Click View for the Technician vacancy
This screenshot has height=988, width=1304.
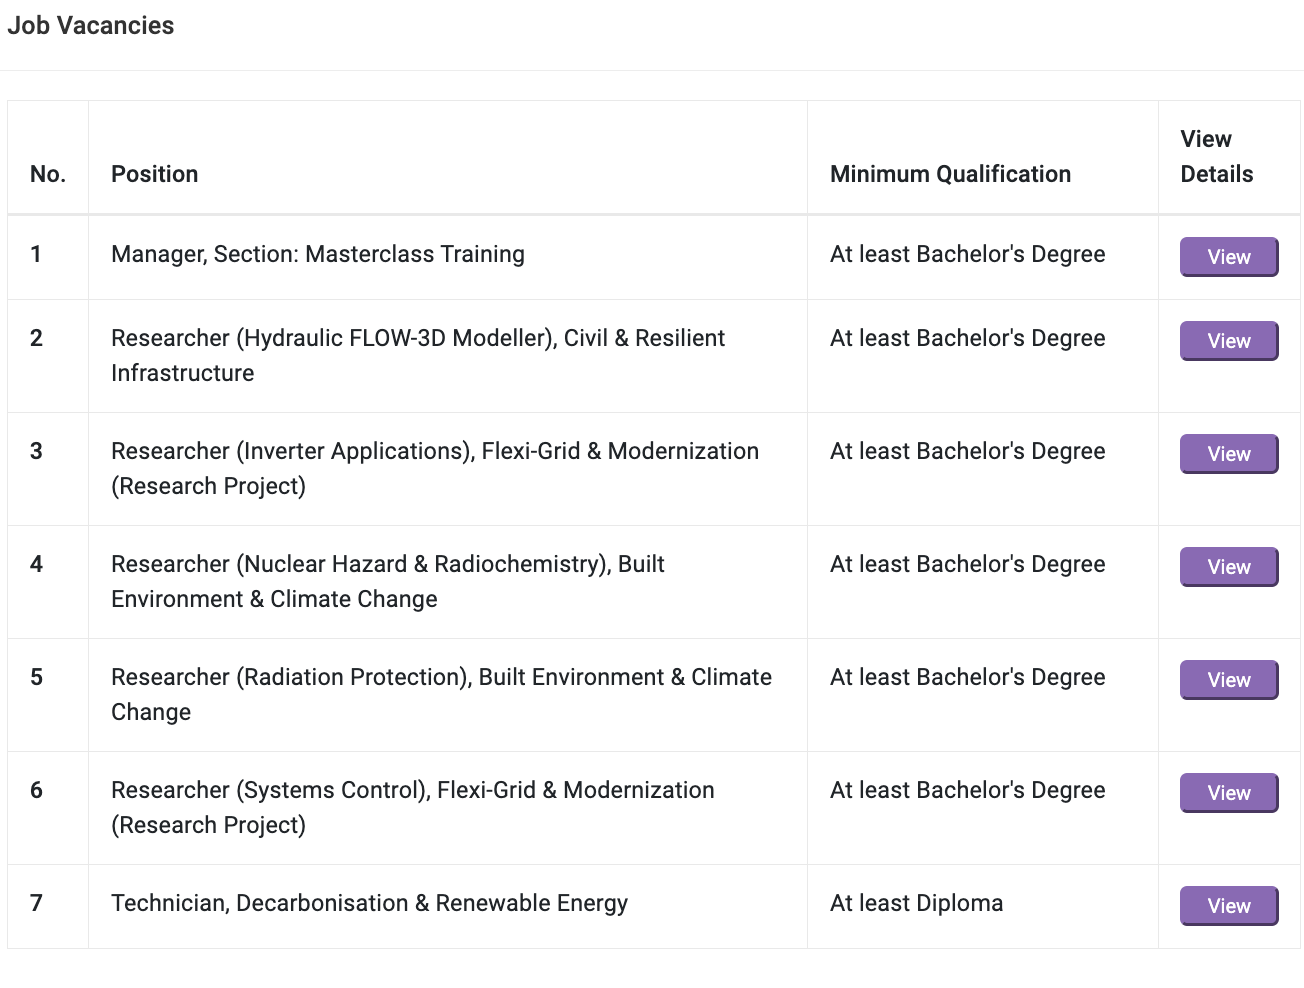1228,906
